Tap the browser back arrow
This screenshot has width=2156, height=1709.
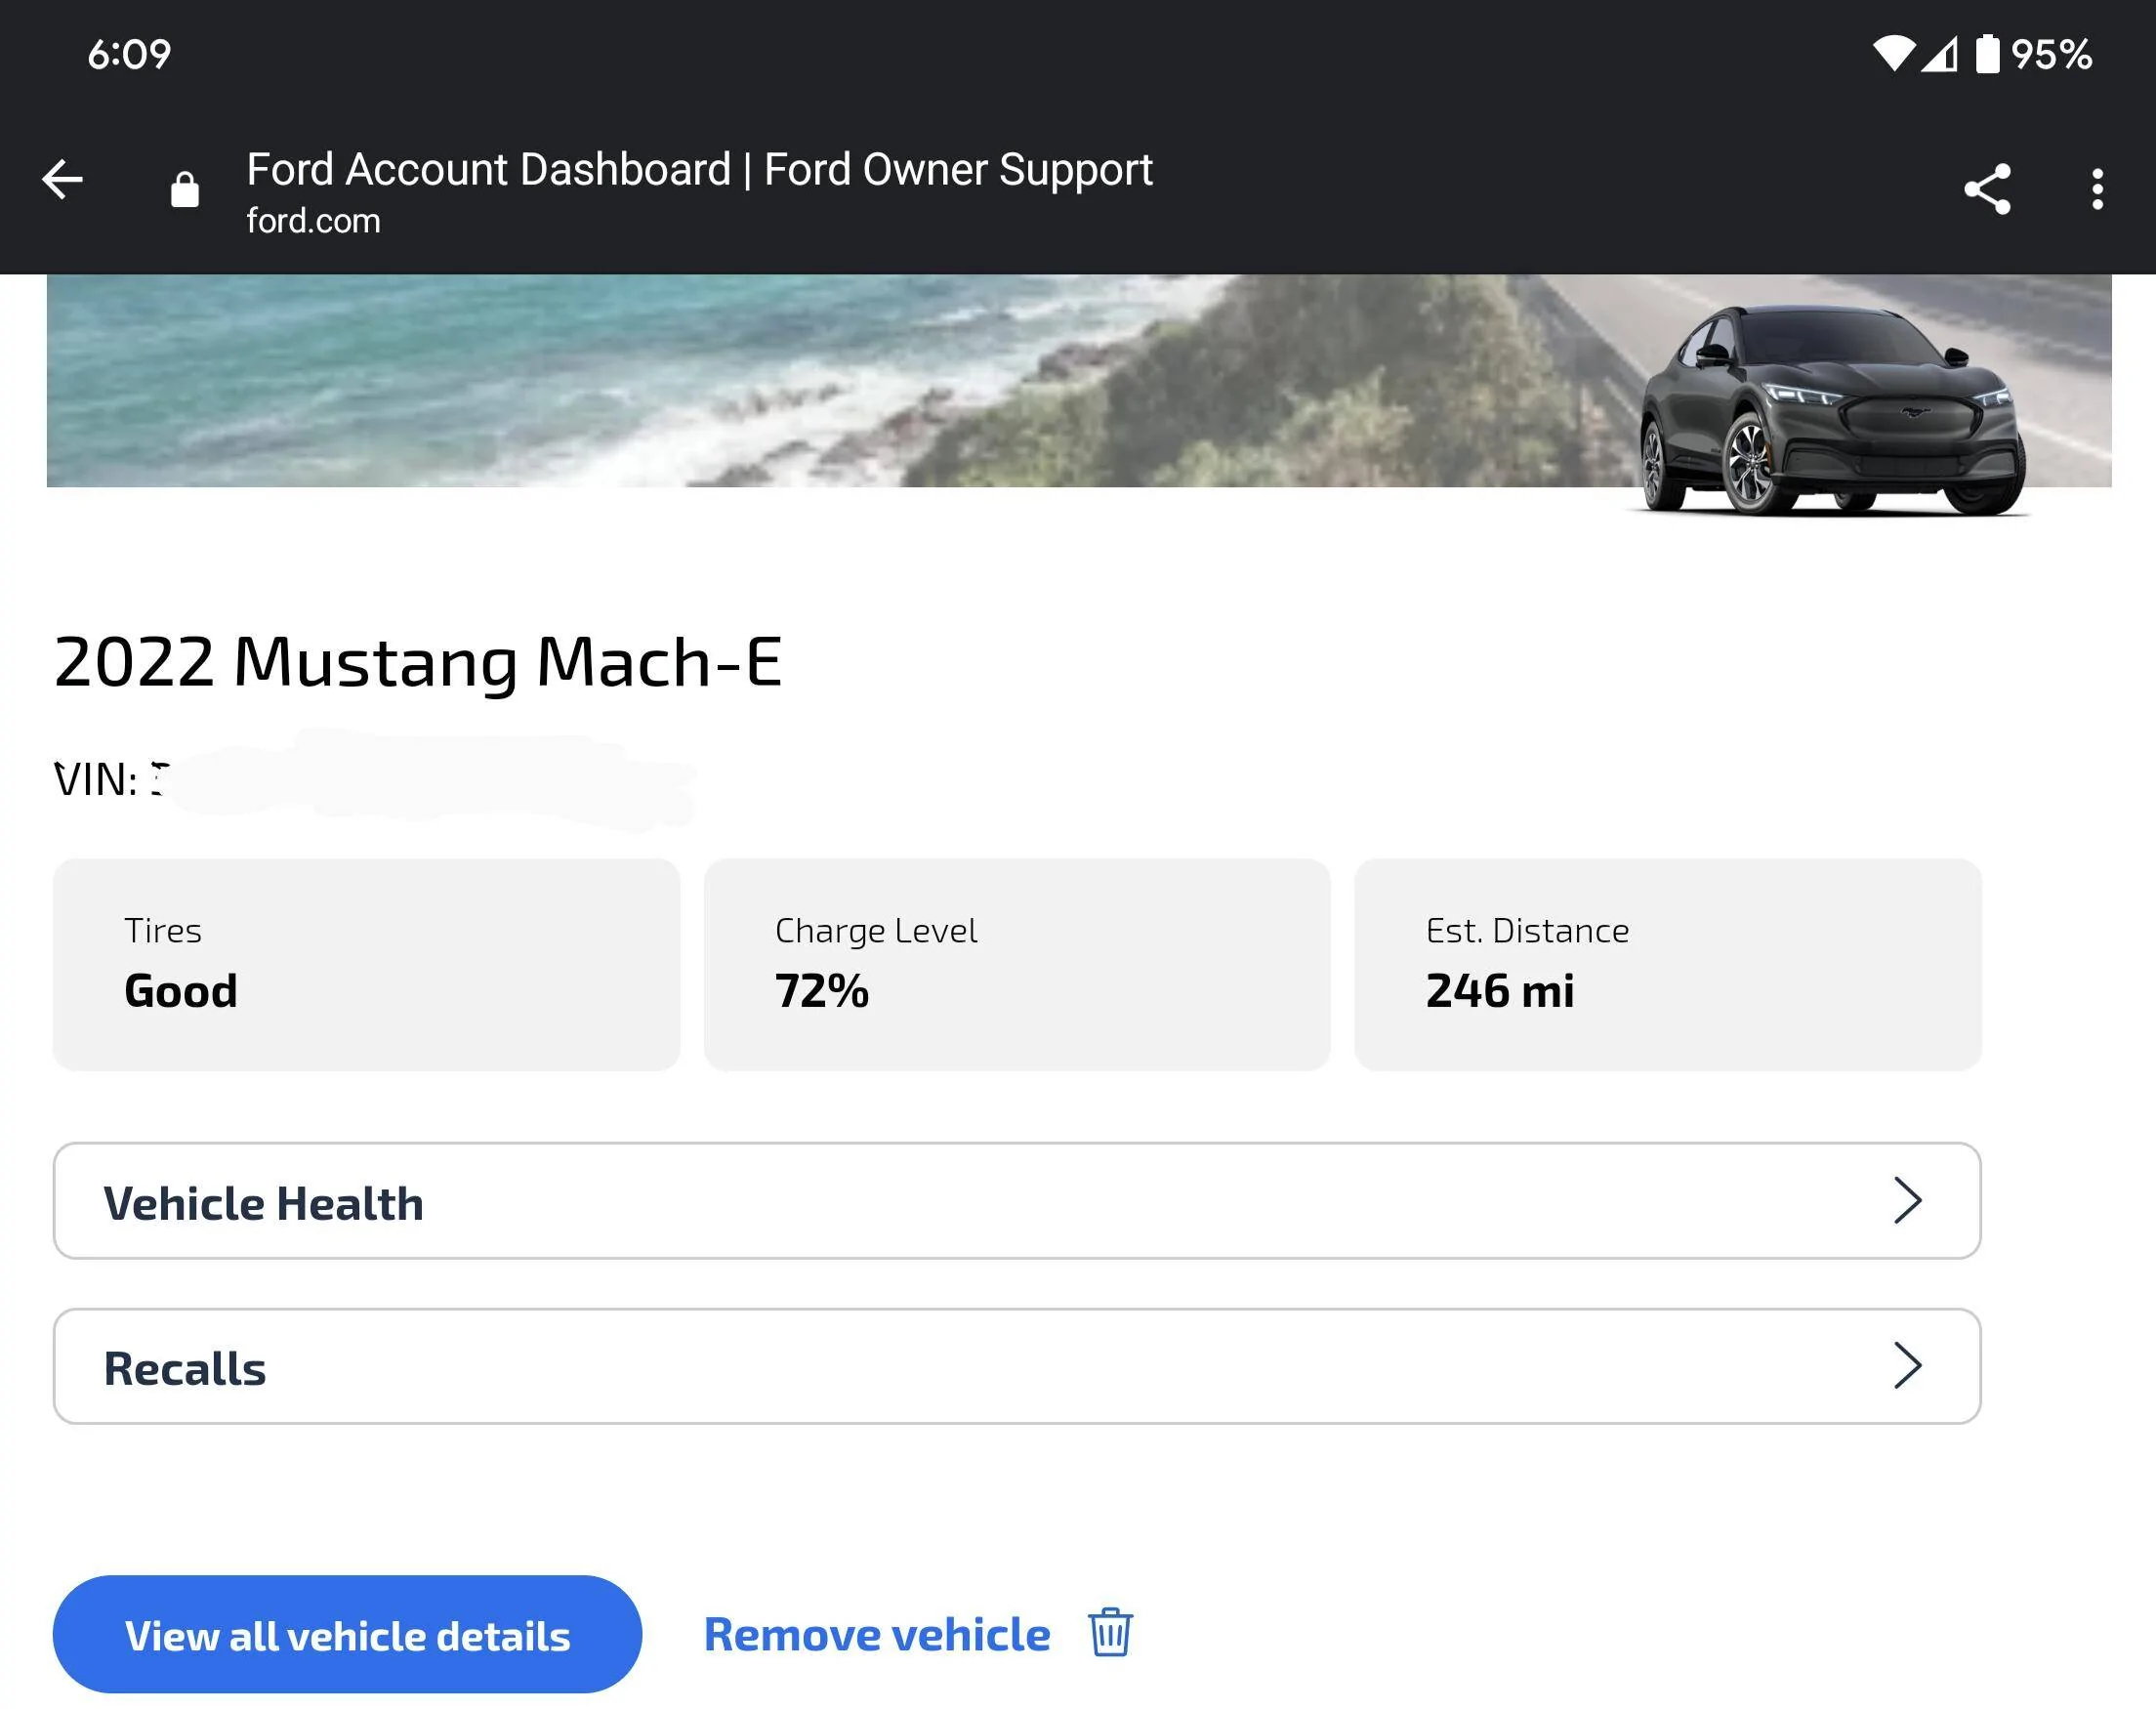(x=62, y=181)
